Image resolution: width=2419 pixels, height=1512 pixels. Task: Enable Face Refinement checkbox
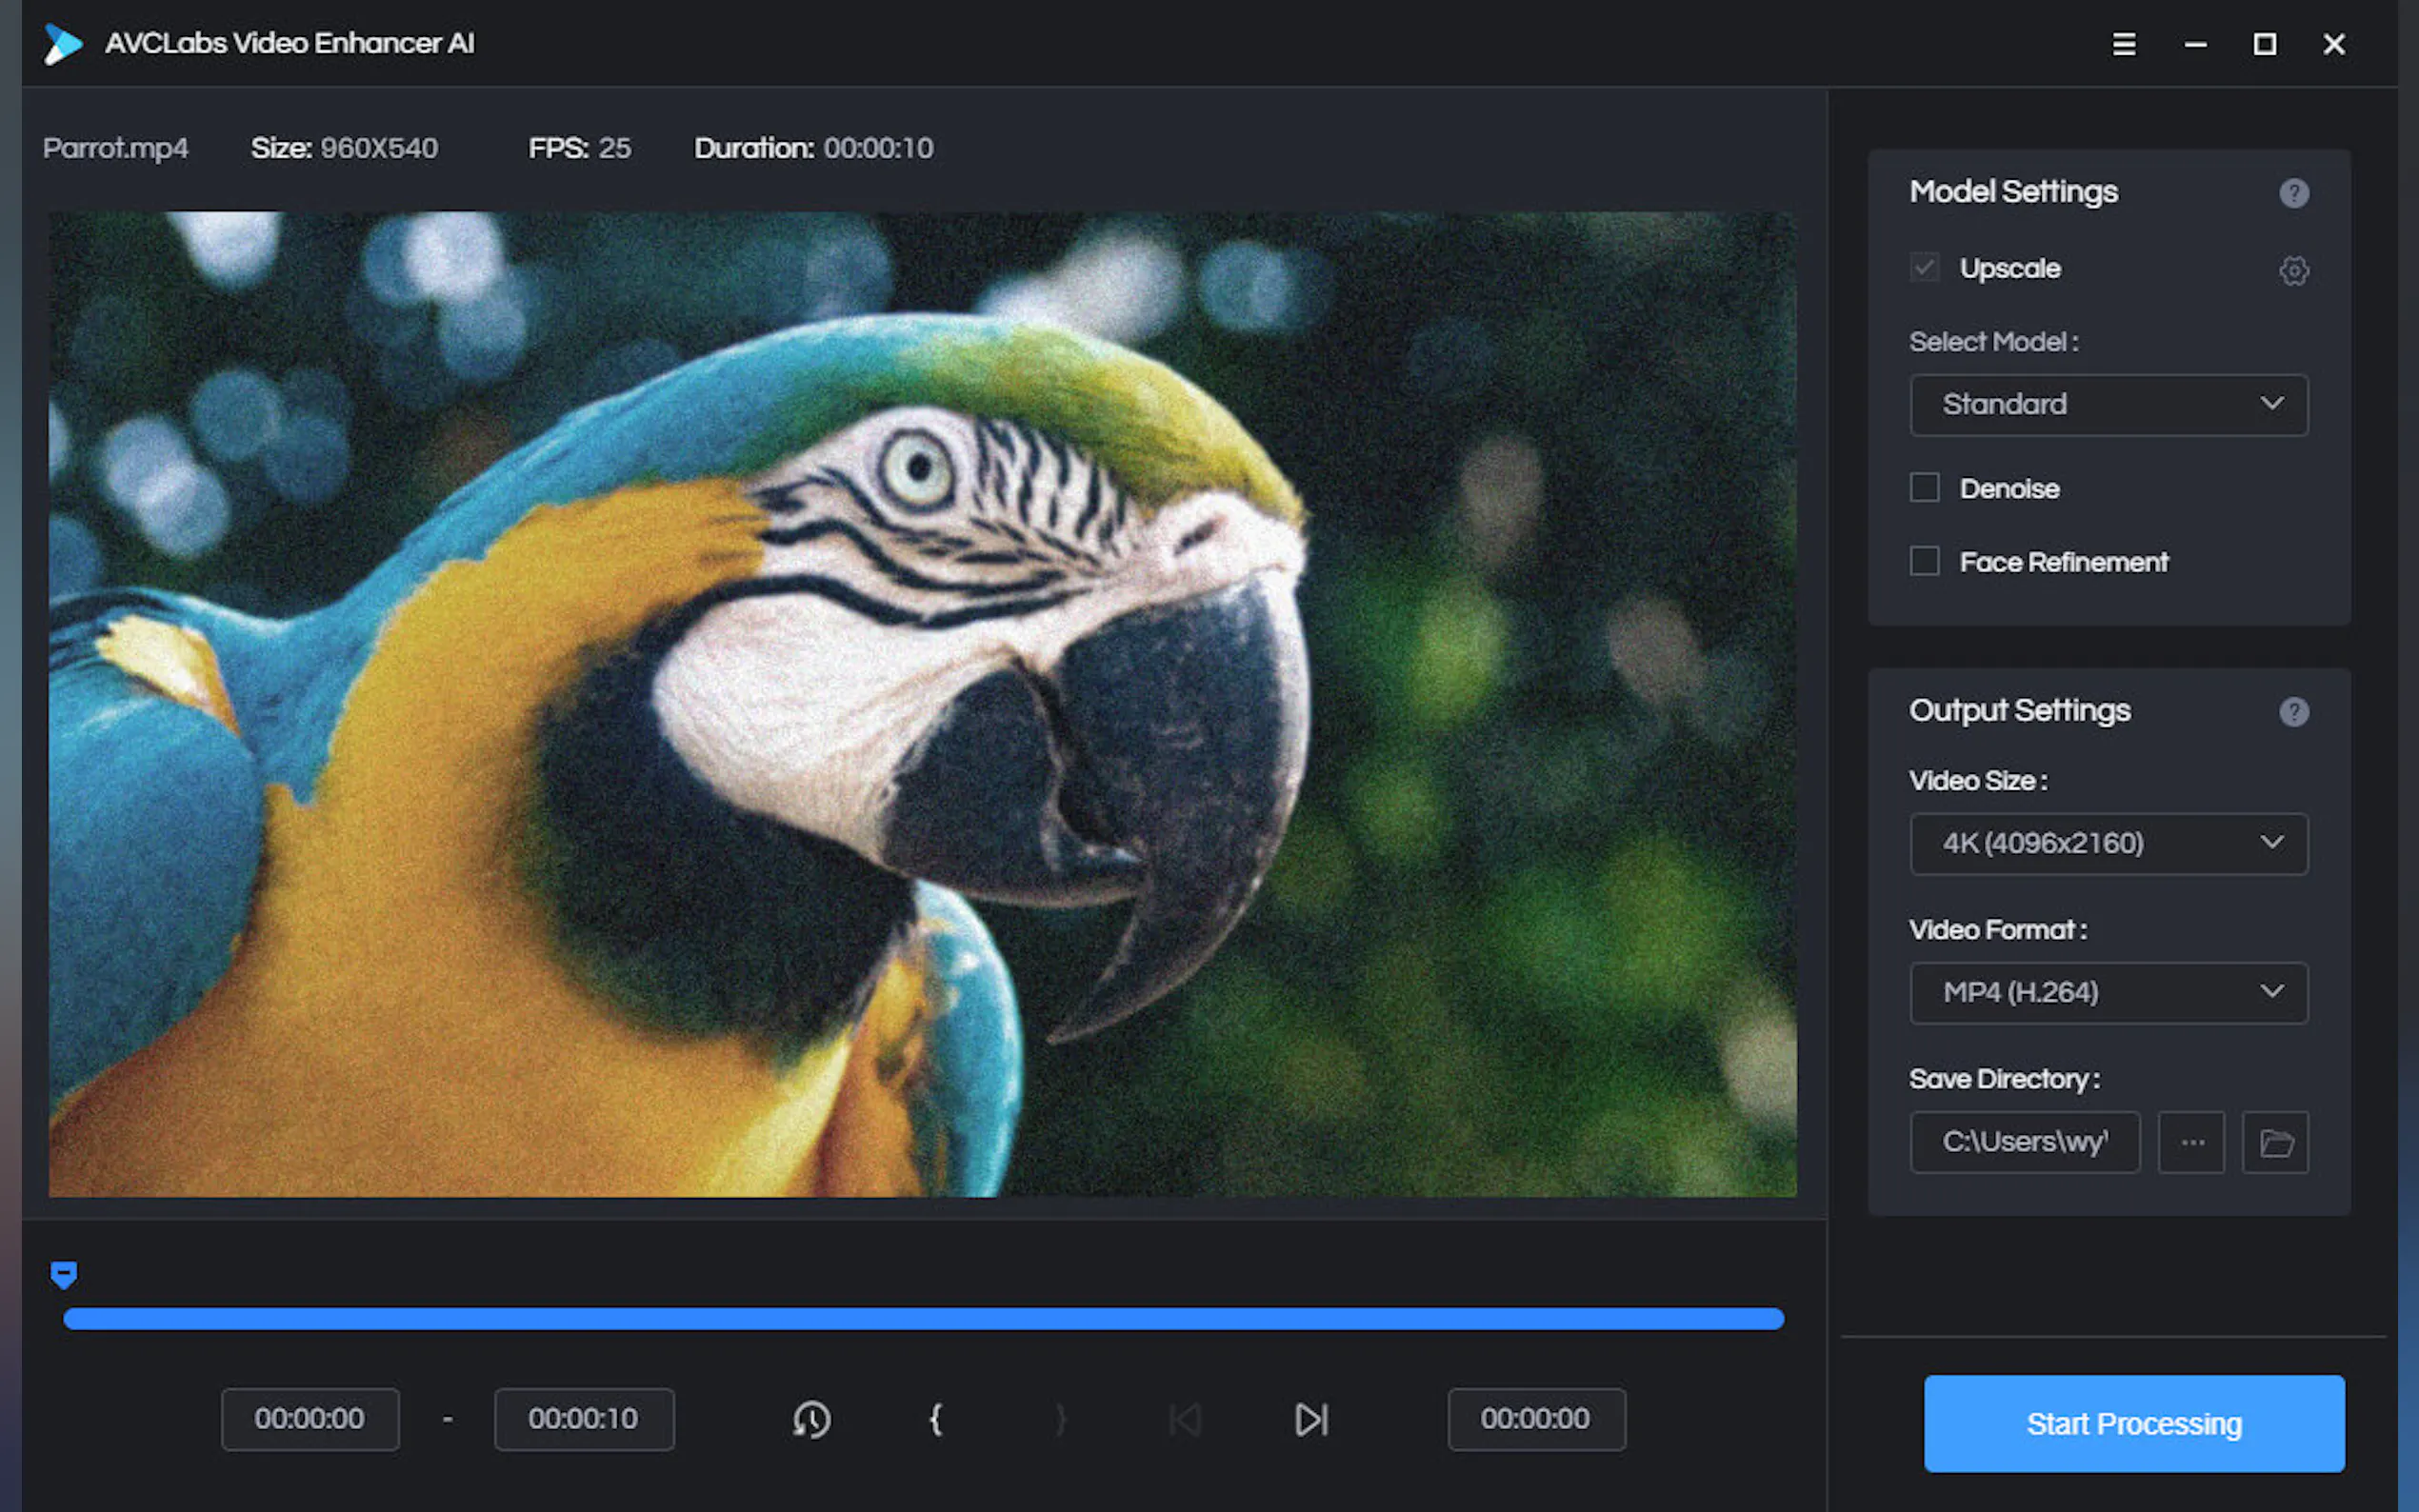click(1924, 561)
